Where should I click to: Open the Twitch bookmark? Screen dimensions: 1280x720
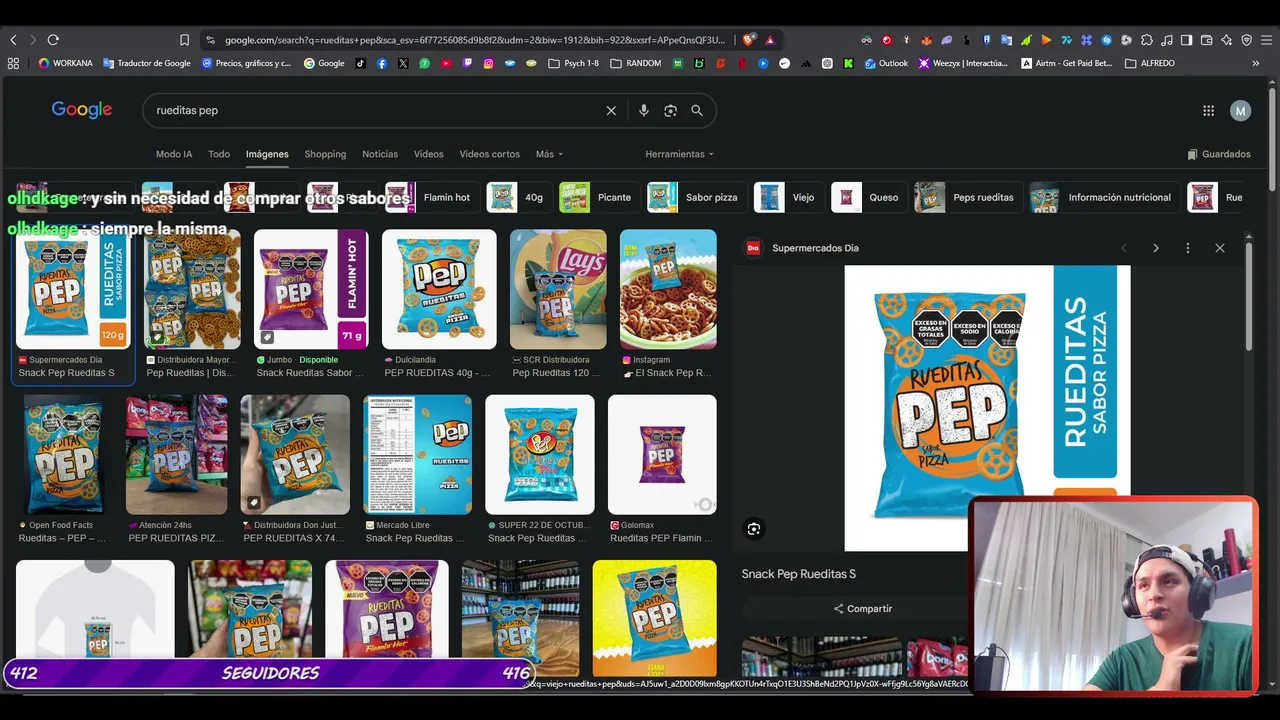467,63
